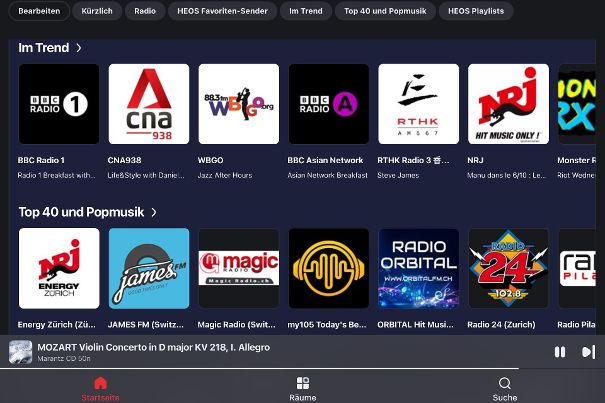The image size is (605, 403).
Task: Click 'CNA938' station name
Action: point(124,160)
